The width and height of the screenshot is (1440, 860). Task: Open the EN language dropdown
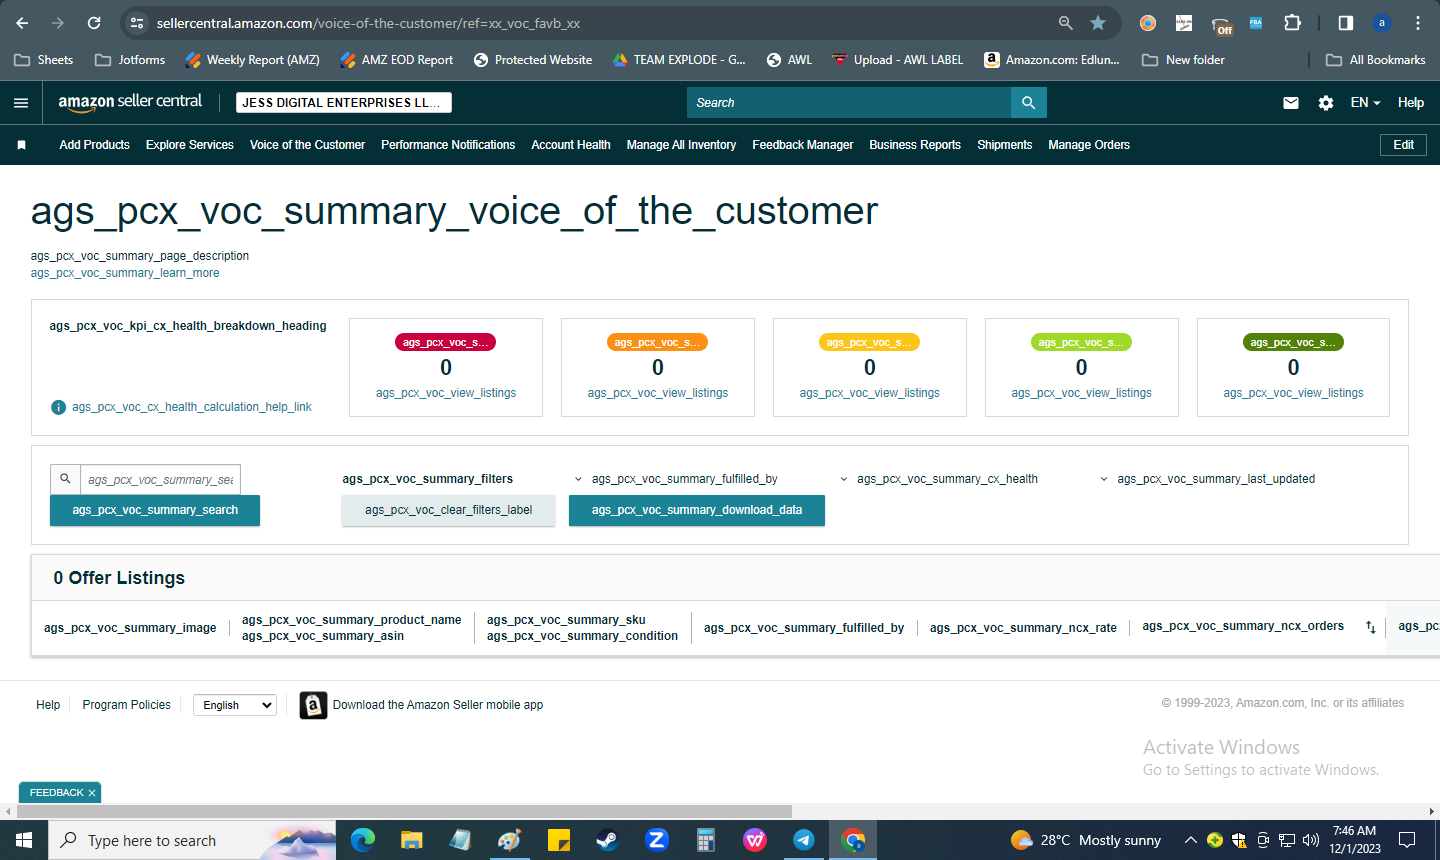1365,103
